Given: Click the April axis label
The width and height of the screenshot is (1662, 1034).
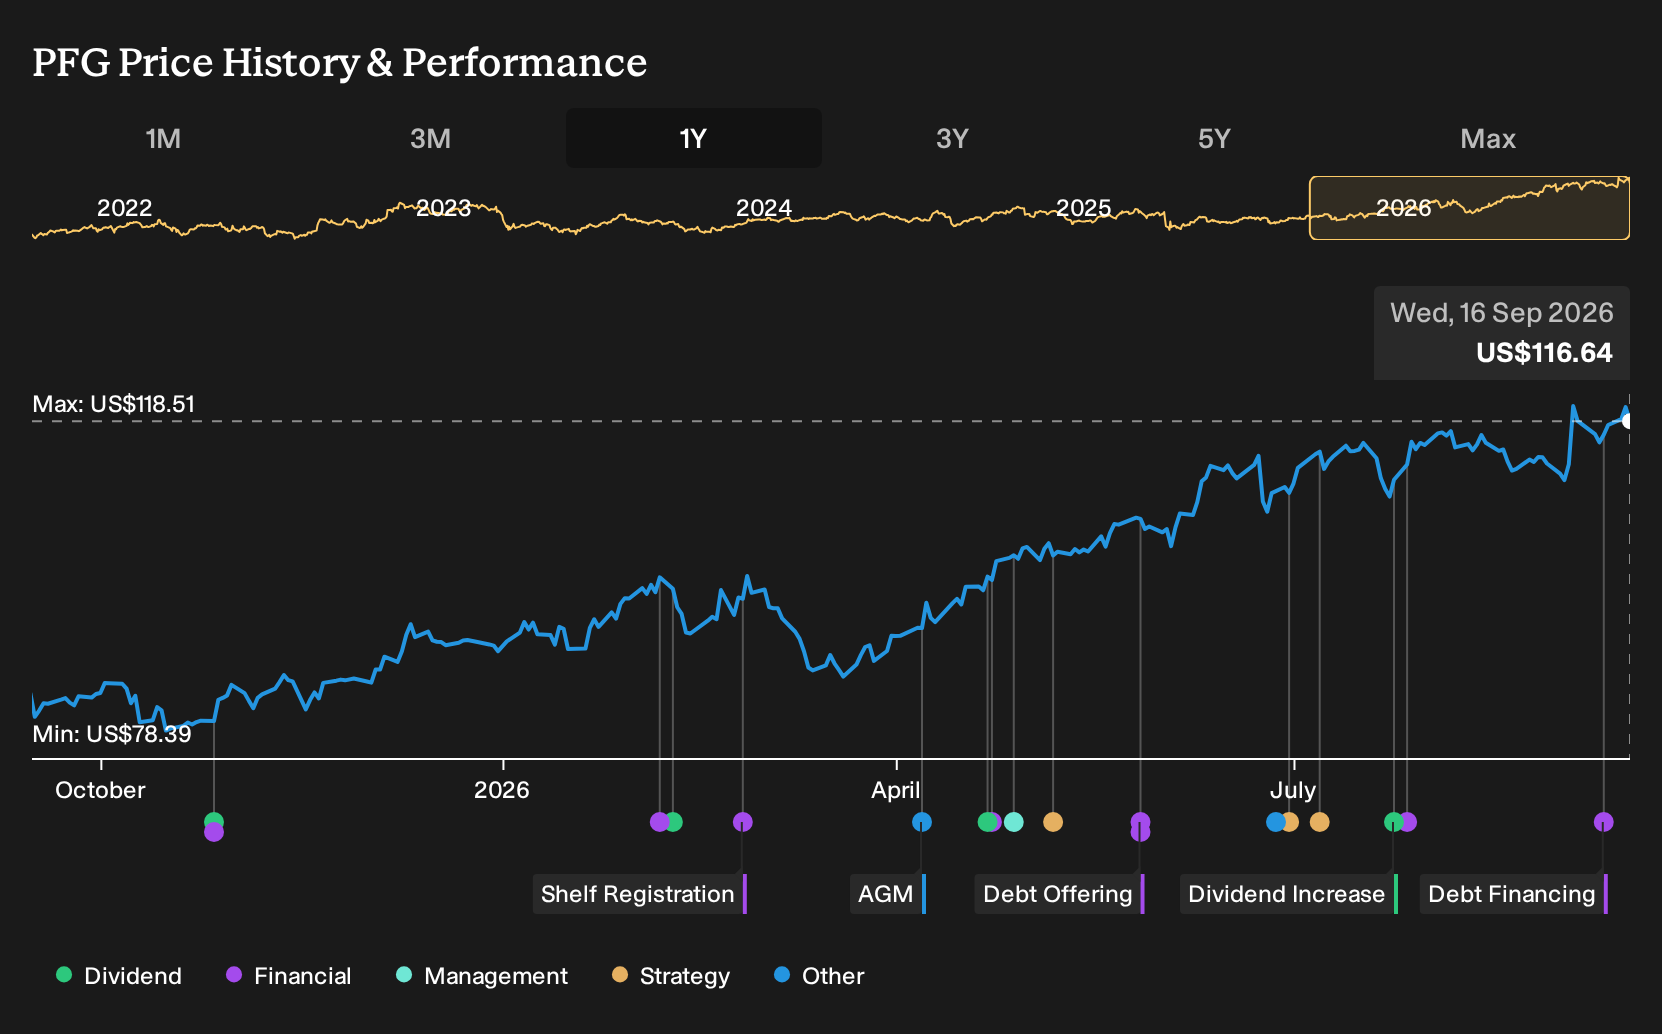Looking at the screenshot, I should pos(896,790).
